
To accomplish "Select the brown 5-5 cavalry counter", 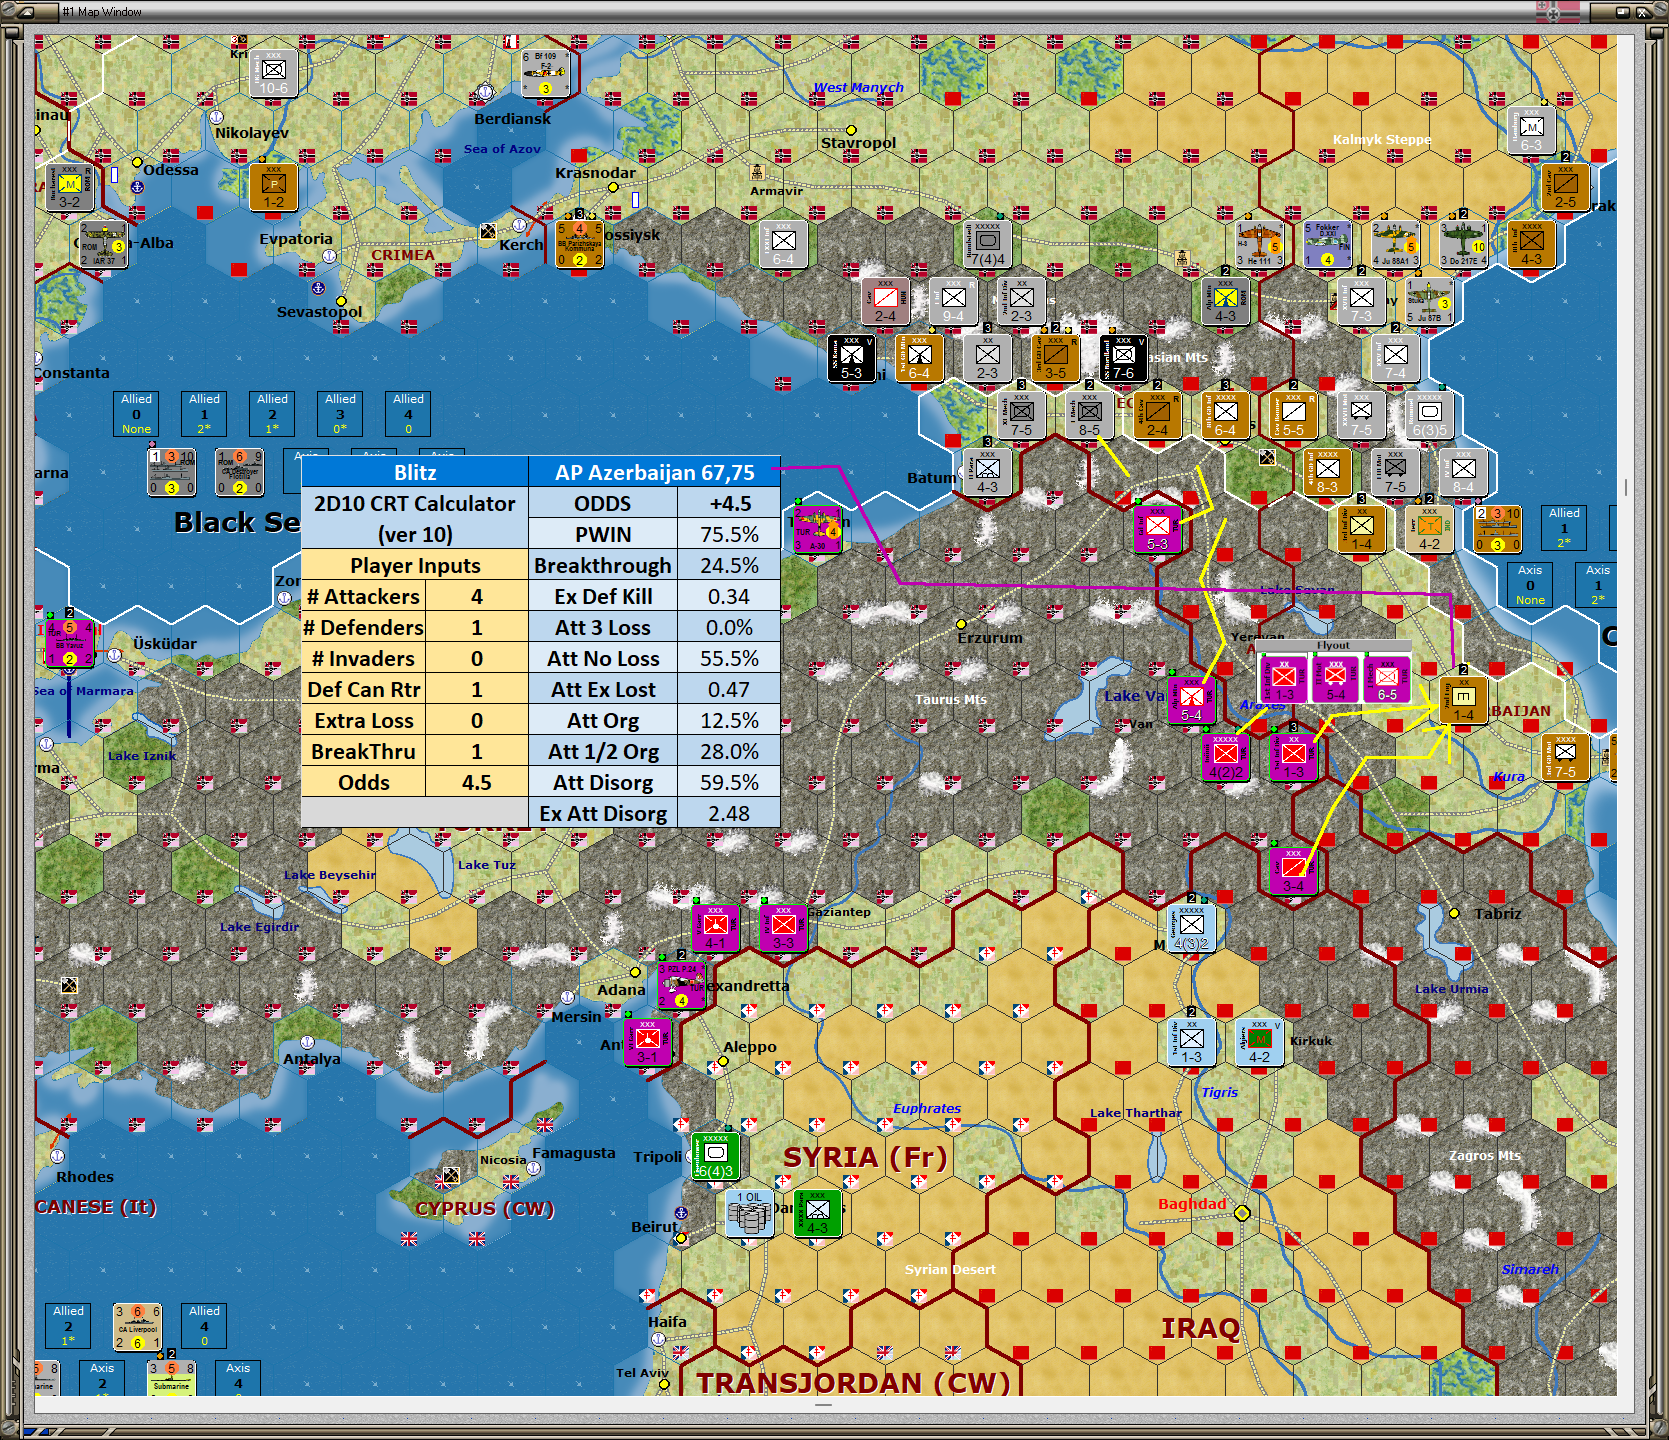I will [x=1293, y=415].
